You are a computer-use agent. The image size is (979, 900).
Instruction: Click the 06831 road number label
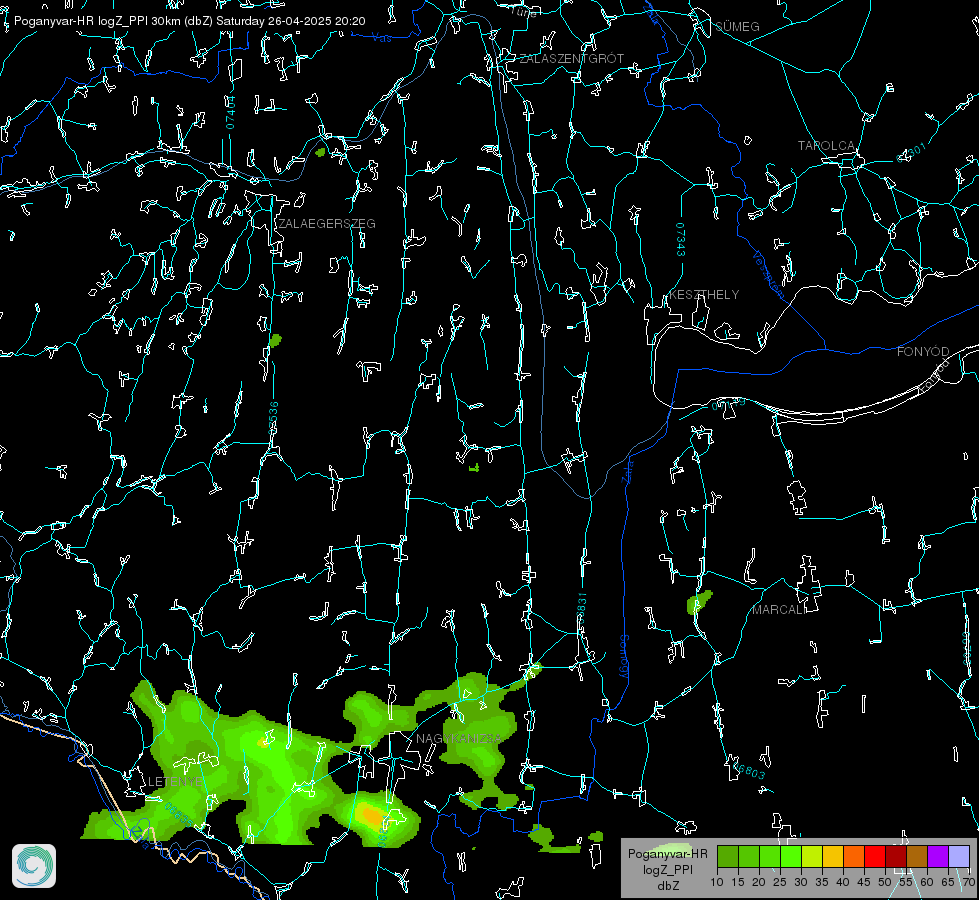581,610
